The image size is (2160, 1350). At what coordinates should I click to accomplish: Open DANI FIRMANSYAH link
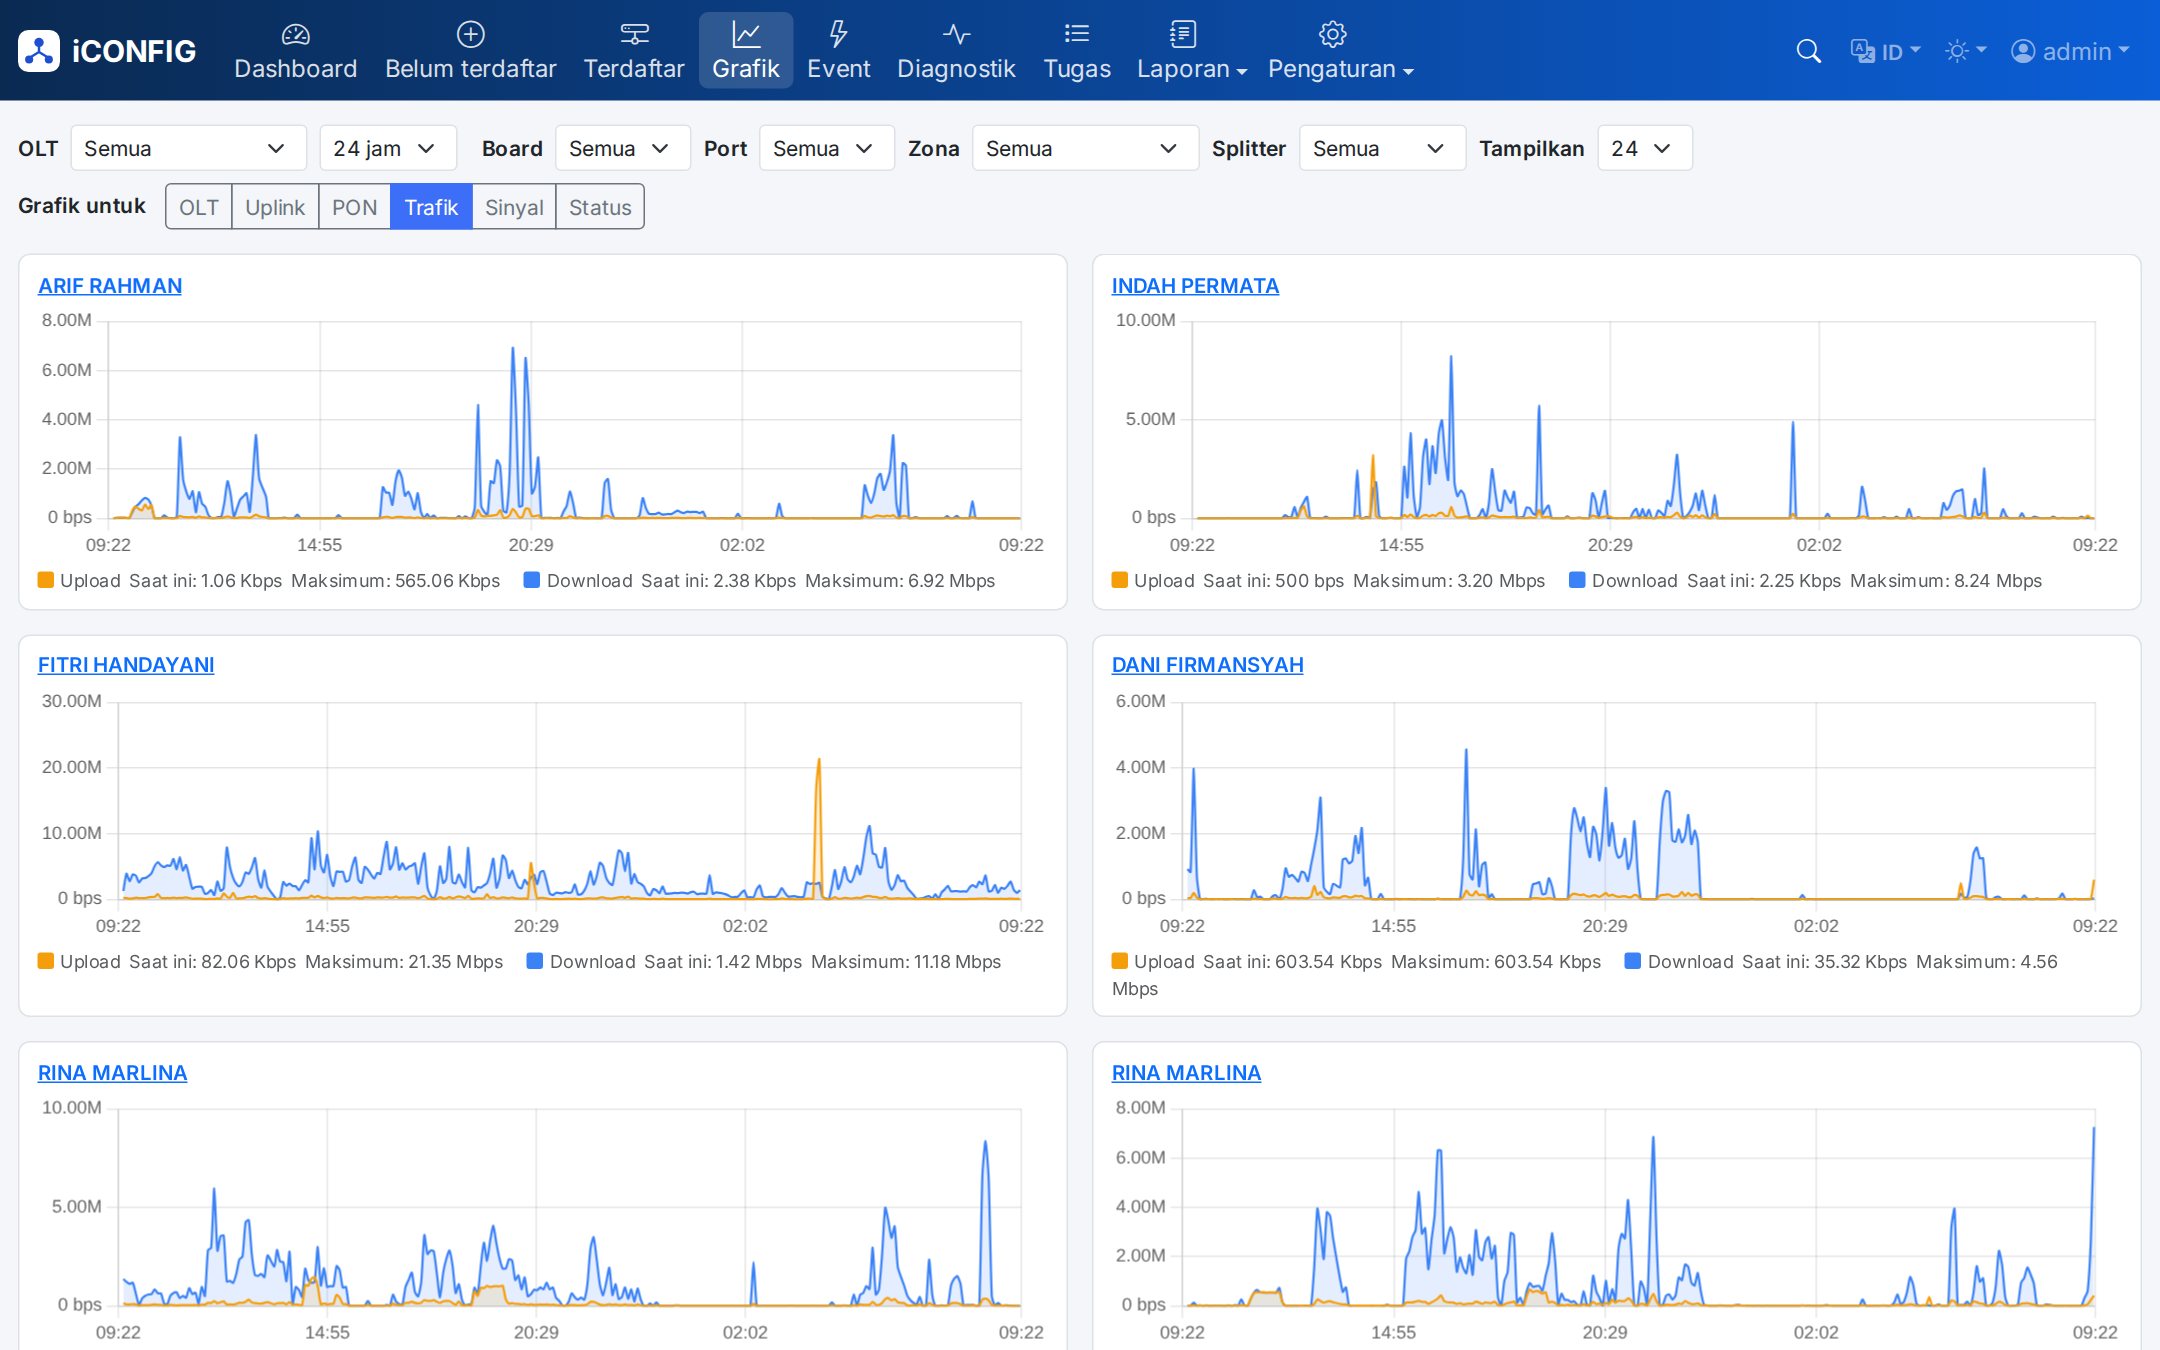point(1207,665)
